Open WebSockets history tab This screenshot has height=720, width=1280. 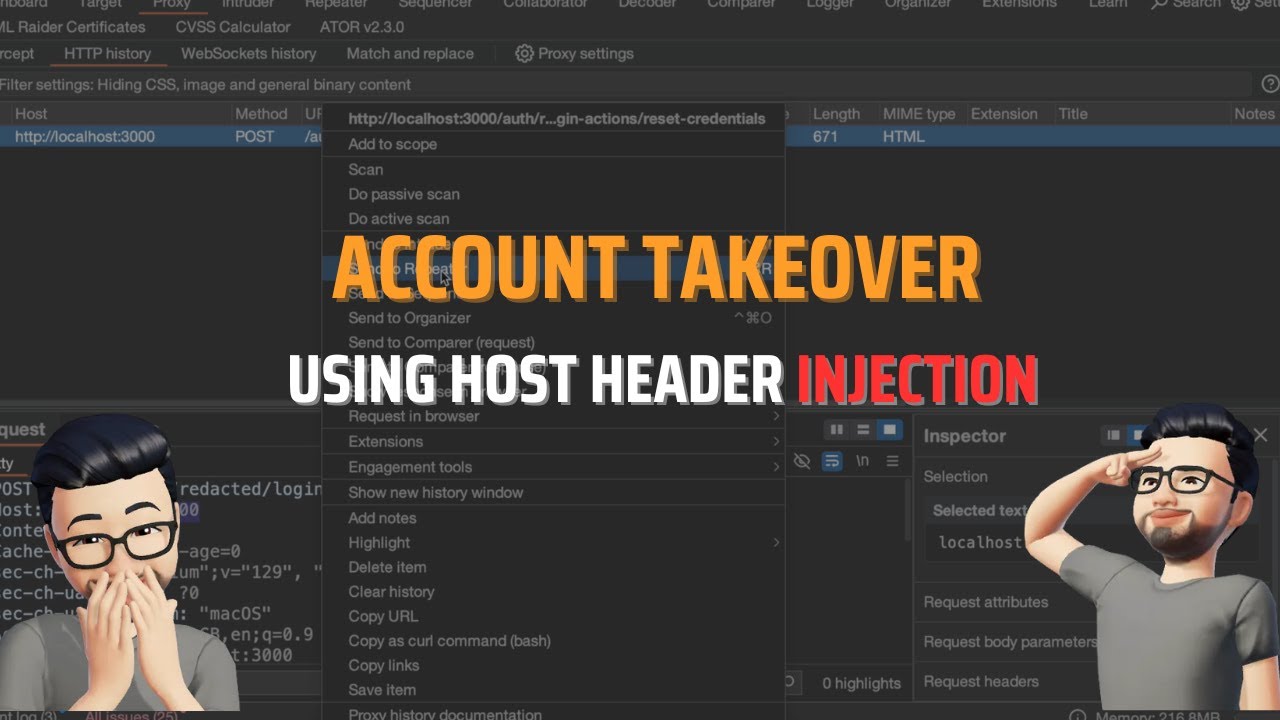point(248,53)
